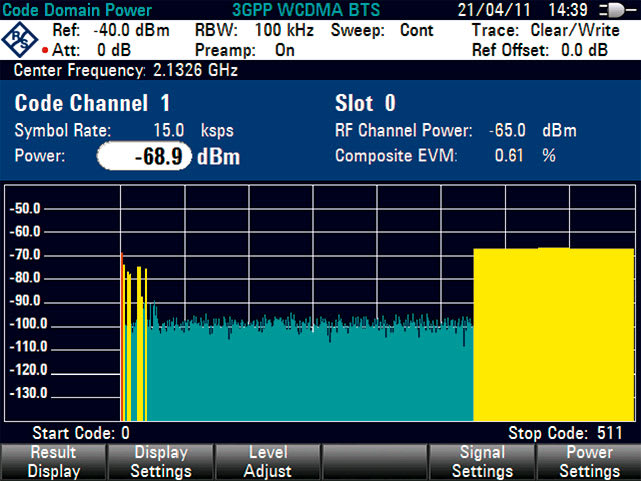Click the -50.0 axis label
Screen dimensions: 641x481
(25, 209)
